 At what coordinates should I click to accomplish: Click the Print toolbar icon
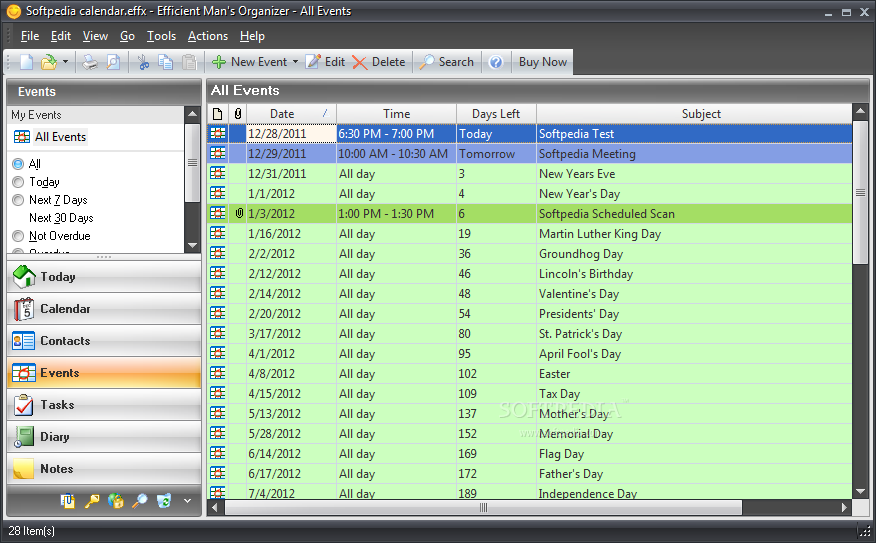pos(90,62)
